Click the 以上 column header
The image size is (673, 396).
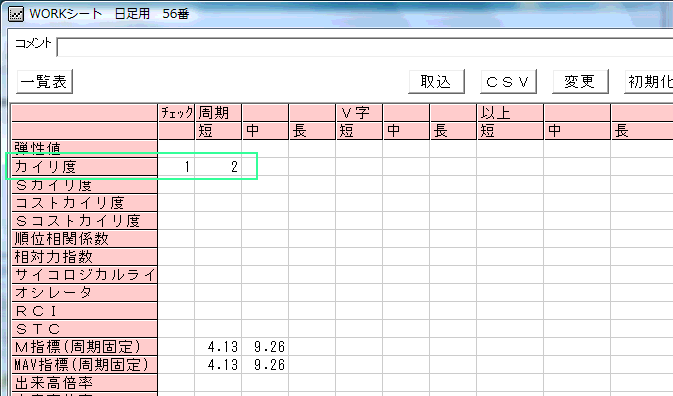(510, 113)
